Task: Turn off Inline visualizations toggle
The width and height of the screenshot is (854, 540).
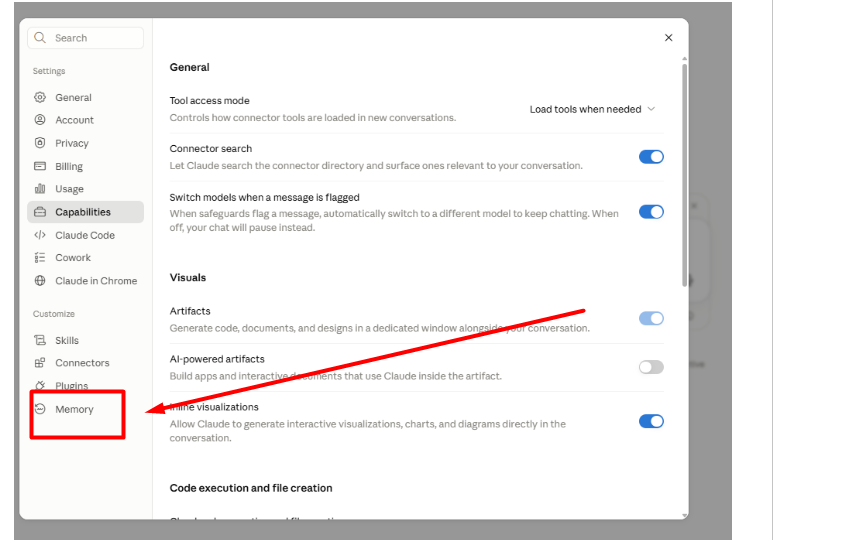Action: 651,421
